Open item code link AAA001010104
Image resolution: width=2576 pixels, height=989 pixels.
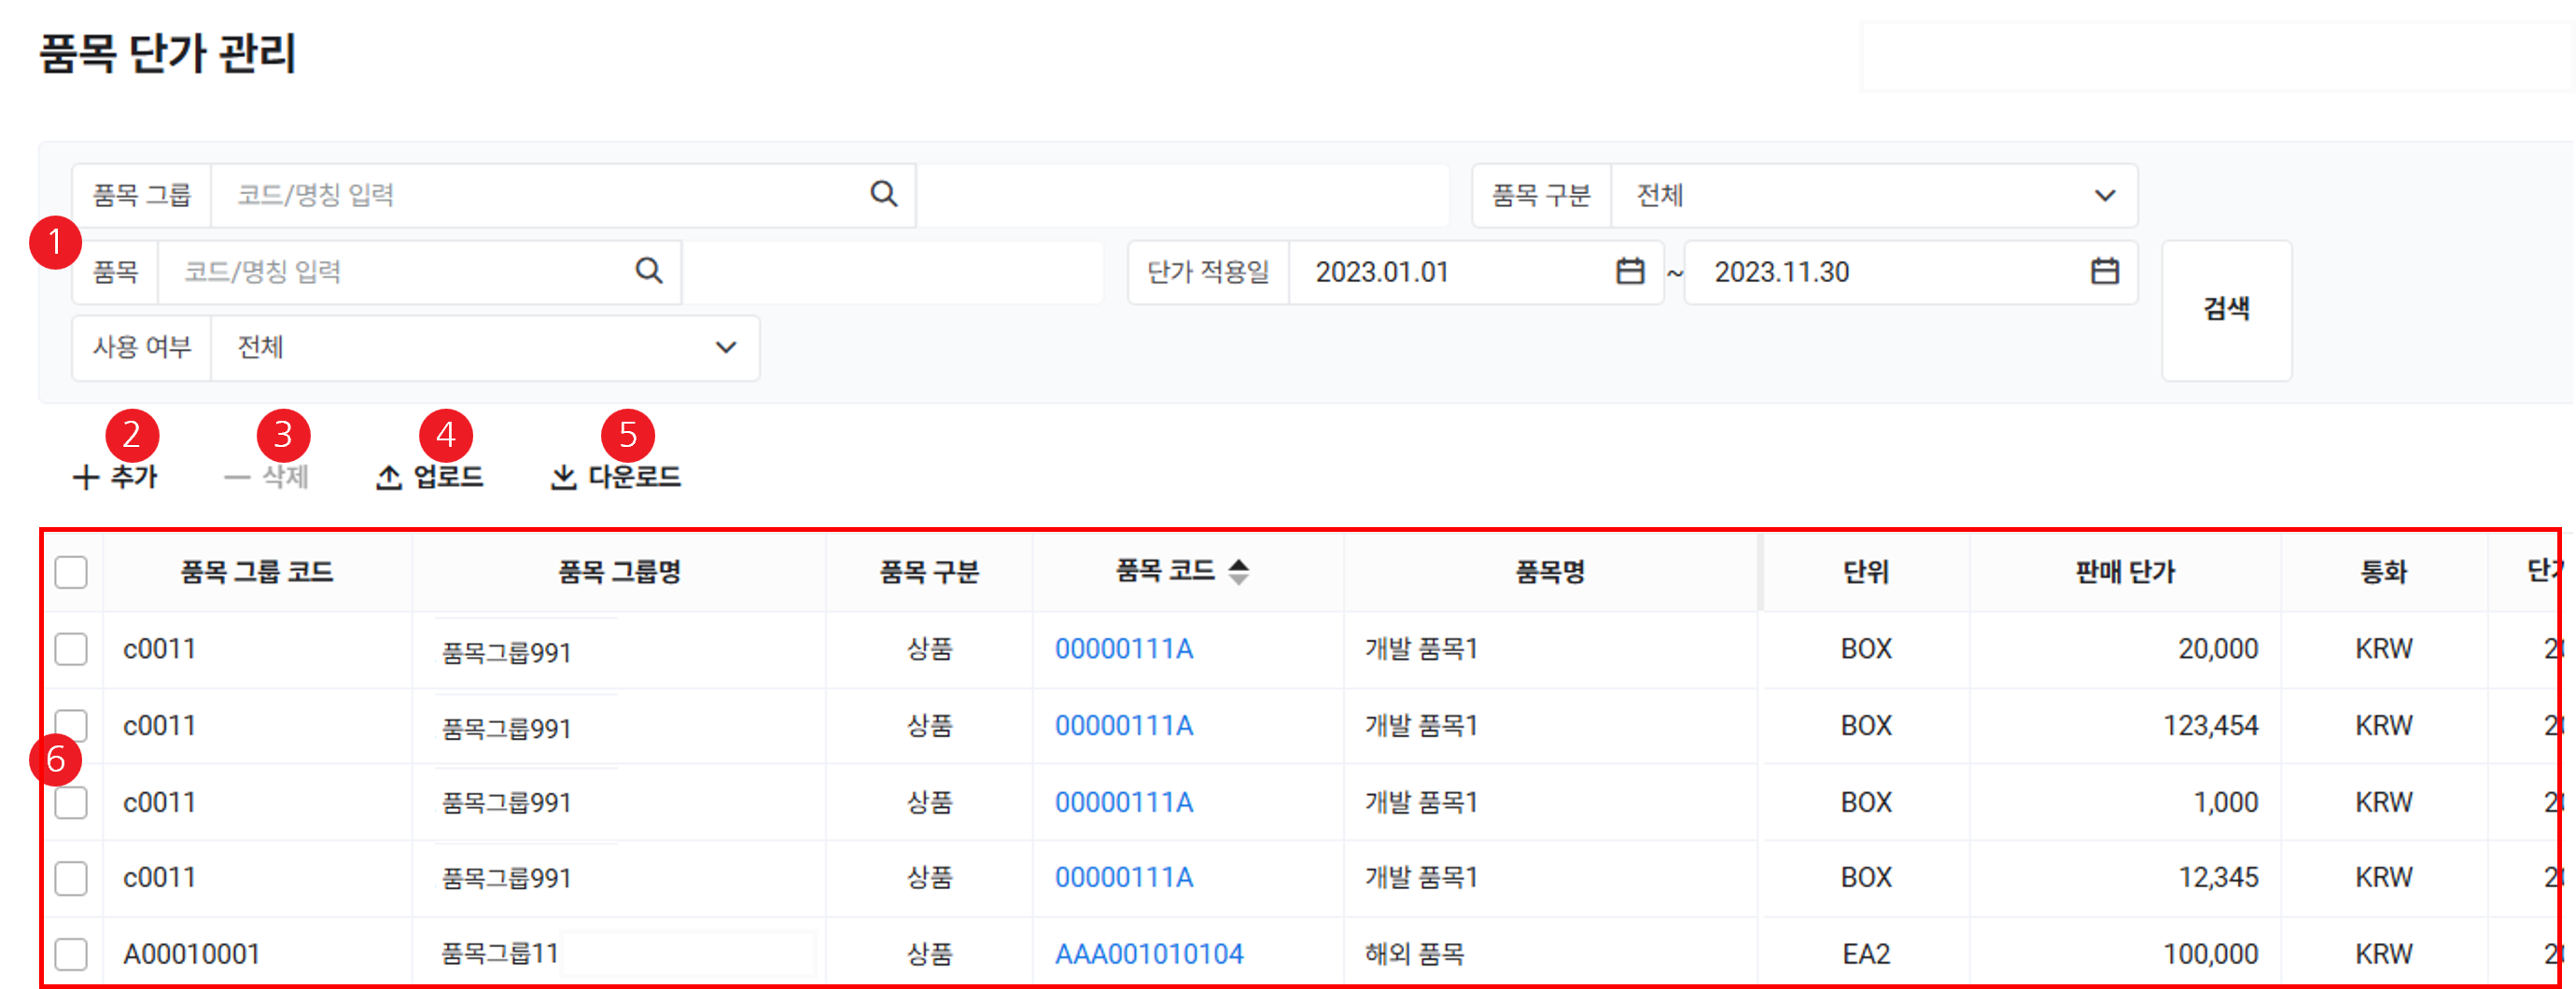[1149, 954]
